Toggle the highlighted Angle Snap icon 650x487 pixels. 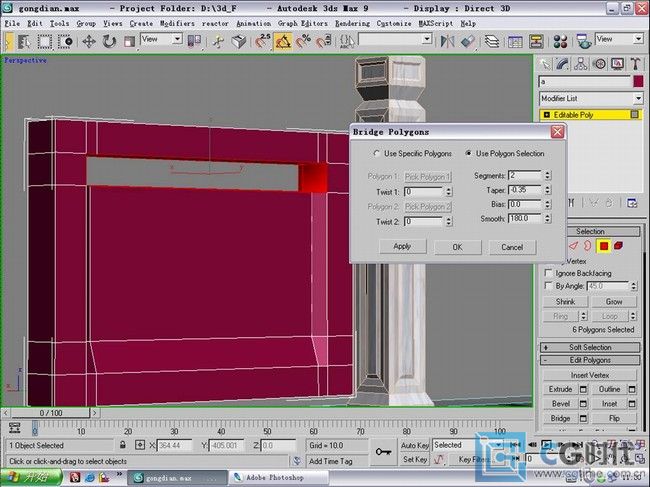point(283,41)
